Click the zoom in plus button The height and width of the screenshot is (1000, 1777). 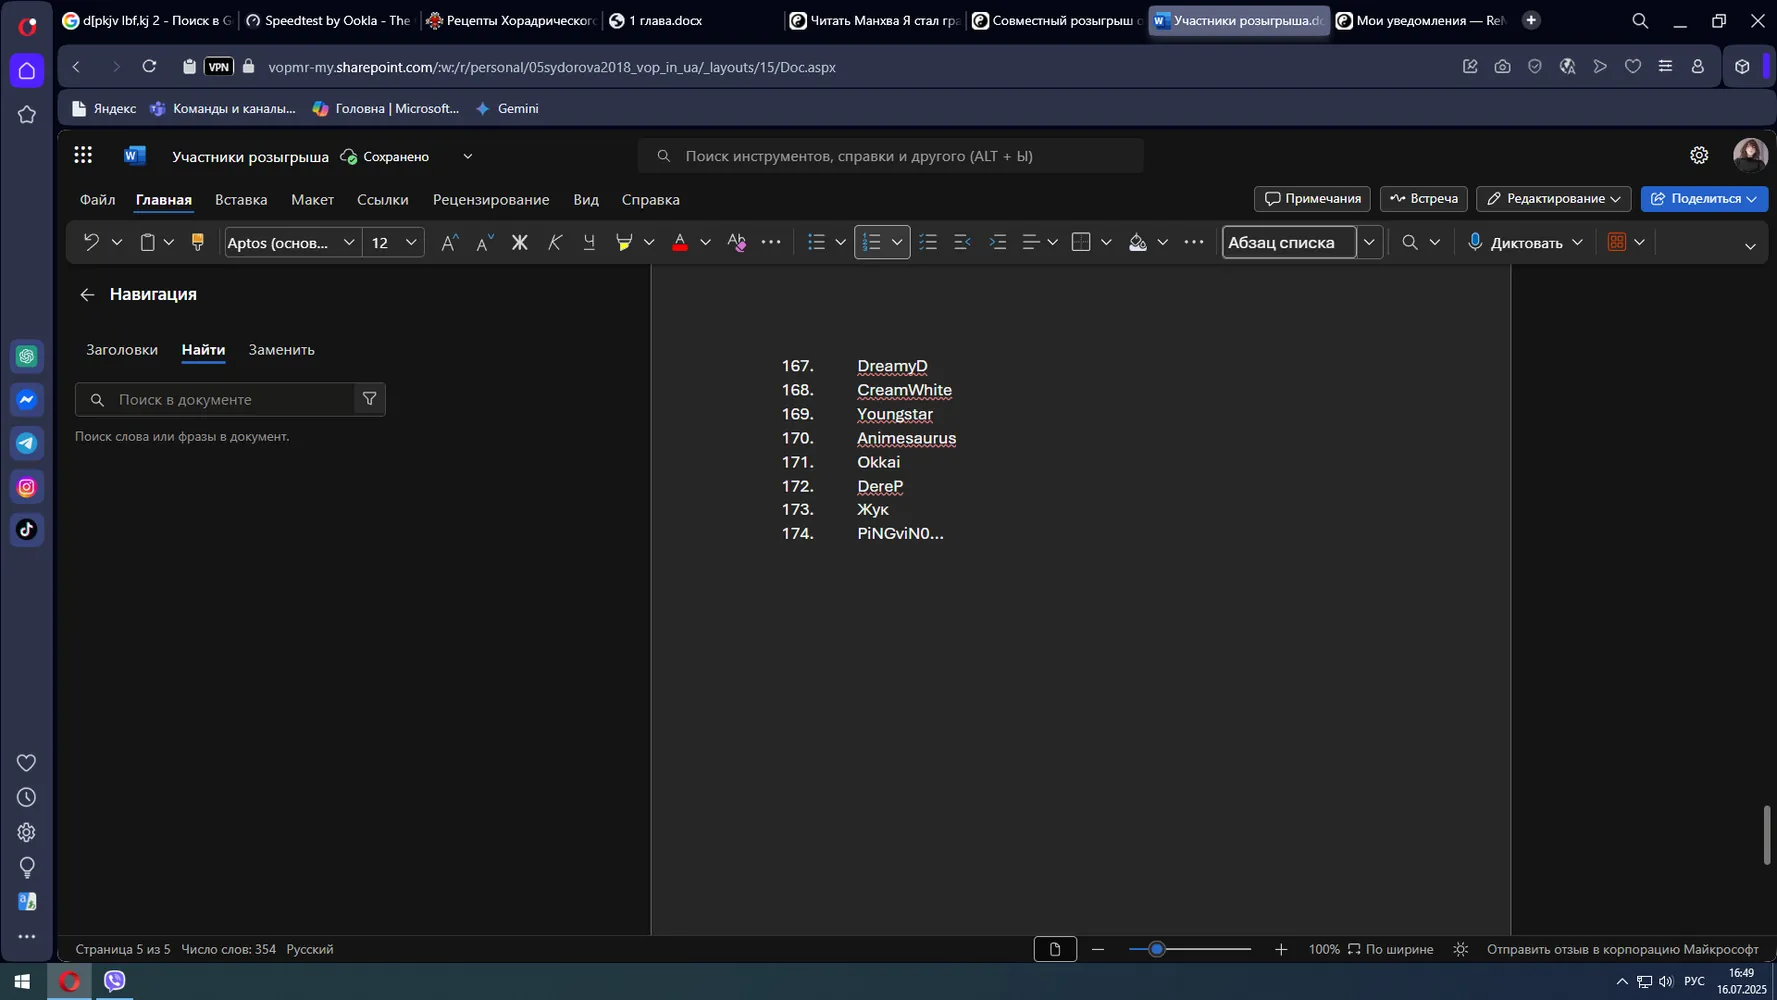[1281, 949]
